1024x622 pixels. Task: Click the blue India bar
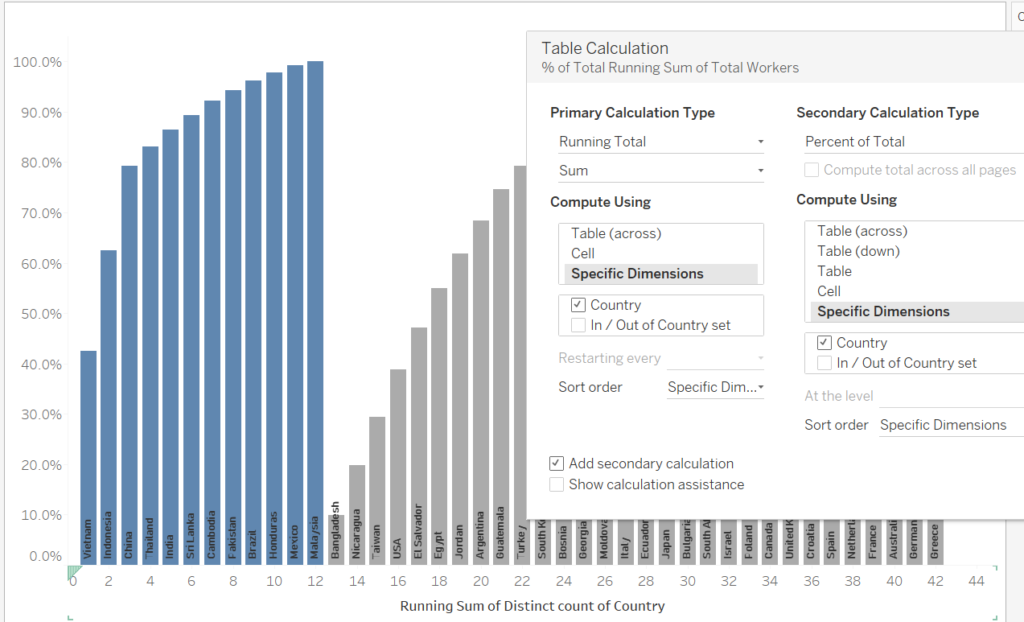tap(170, 347)
